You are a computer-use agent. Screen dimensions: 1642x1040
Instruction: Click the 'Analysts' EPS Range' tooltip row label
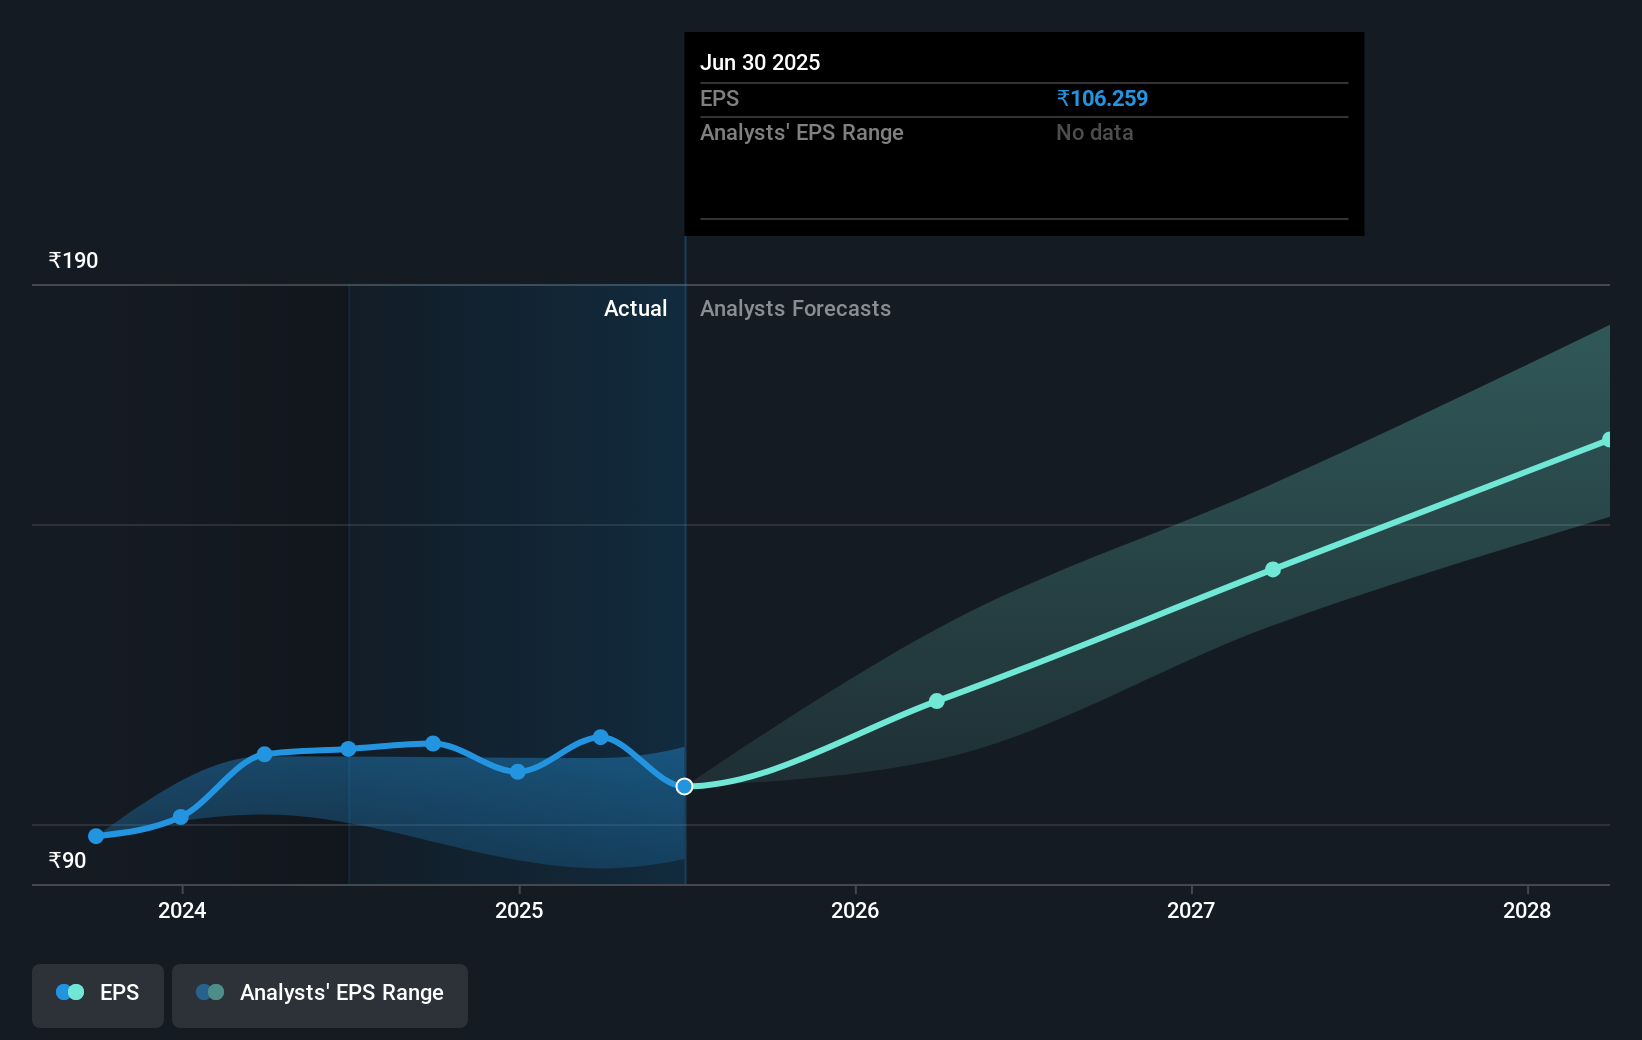tap(802, 133)
